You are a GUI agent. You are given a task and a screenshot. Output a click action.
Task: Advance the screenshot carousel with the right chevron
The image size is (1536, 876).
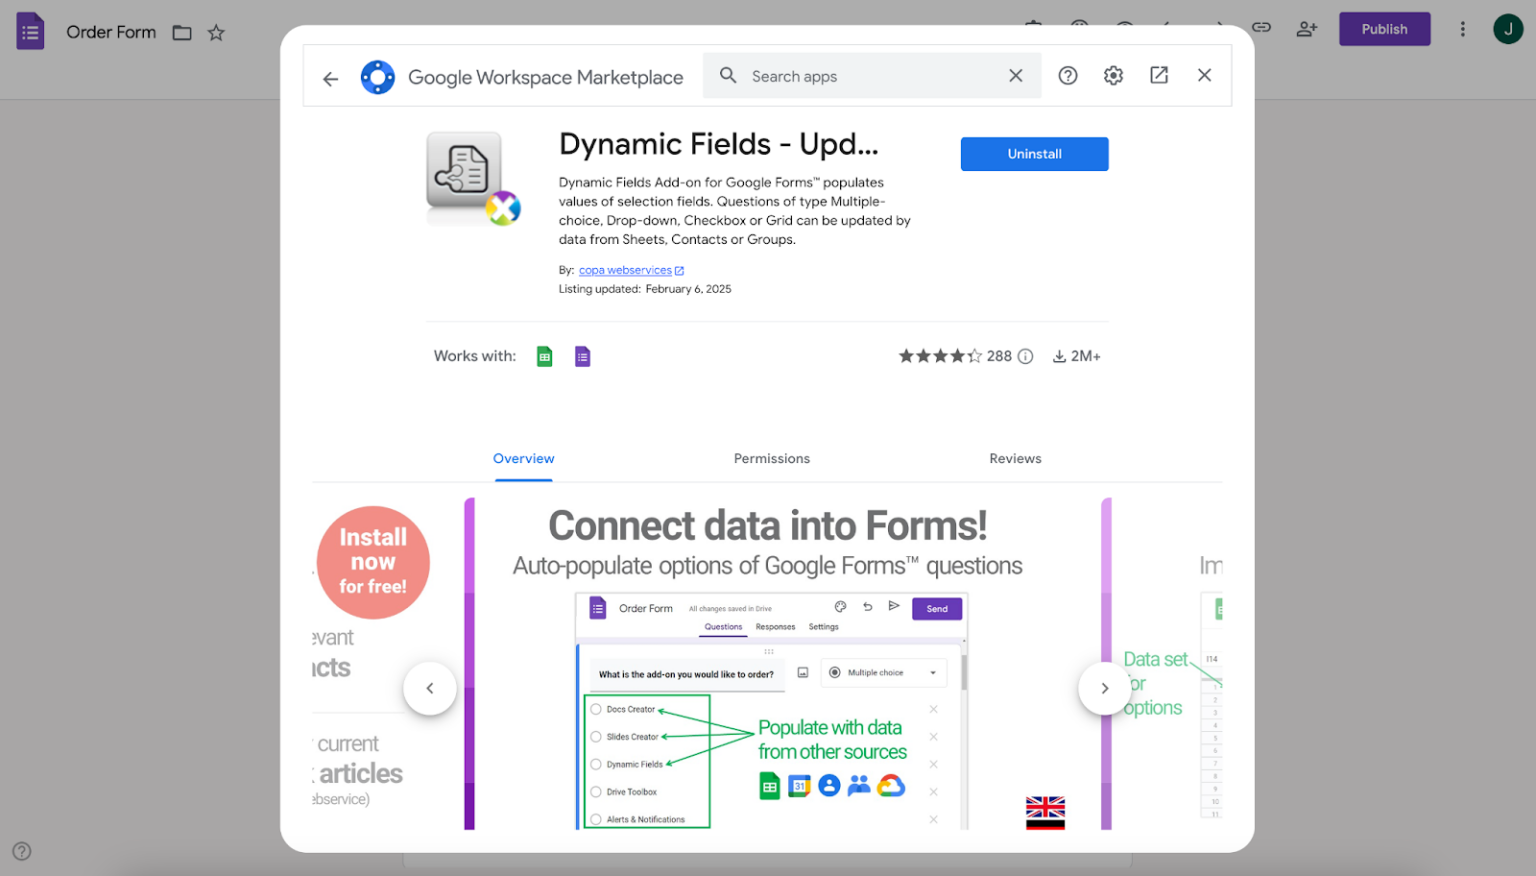pos(1104,688)
